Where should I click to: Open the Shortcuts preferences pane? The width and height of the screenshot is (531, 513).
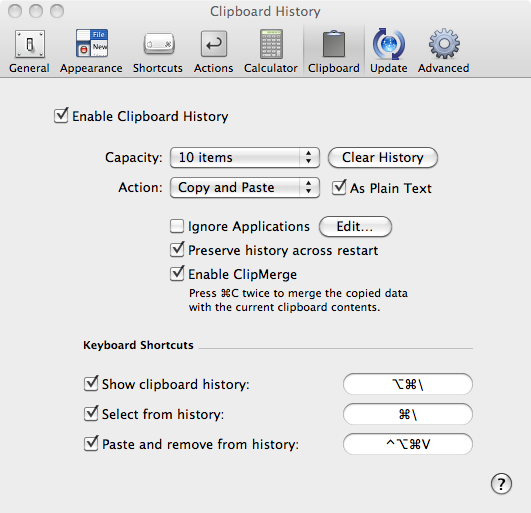158,51
